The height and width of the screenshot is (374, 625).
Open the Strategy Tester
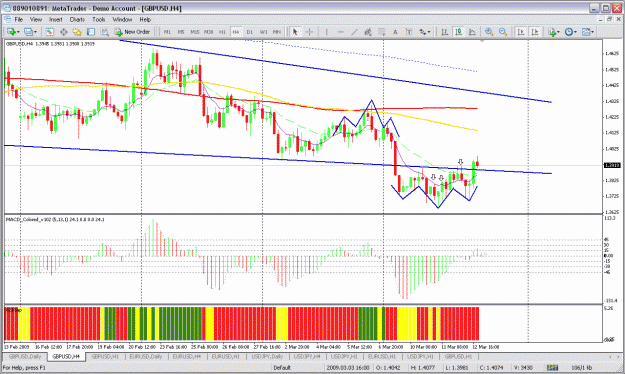[x=104, y=32]
